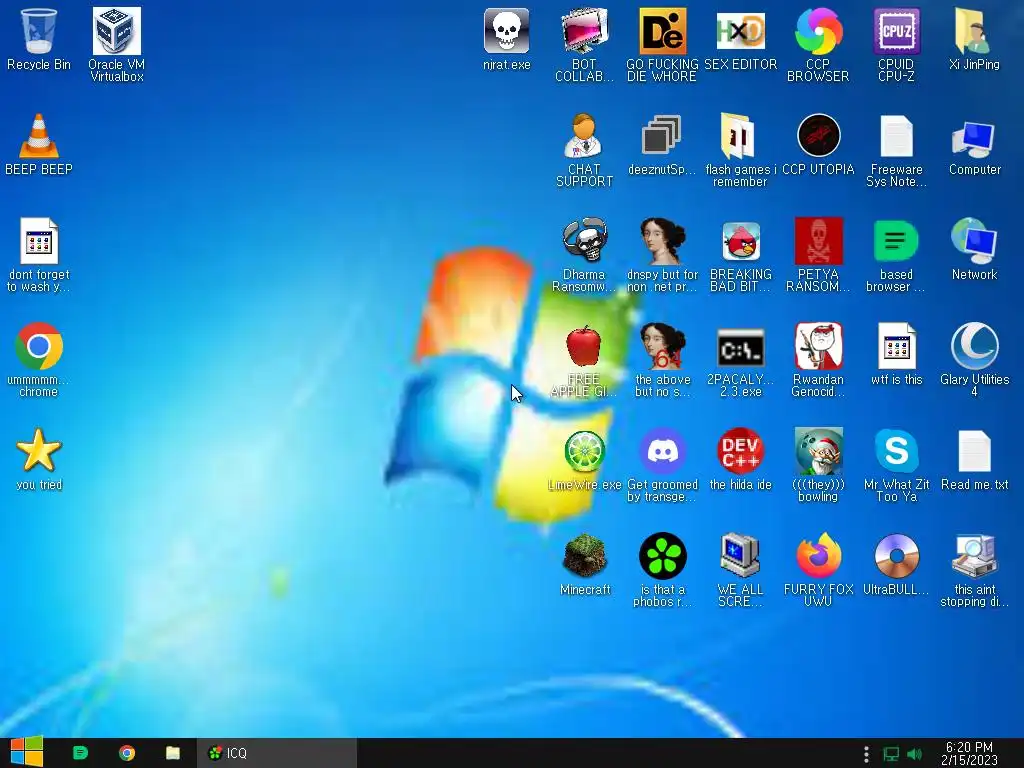
Task: Launch FURRY FOX UWU Firefox icon
Action: pos(818,556)
